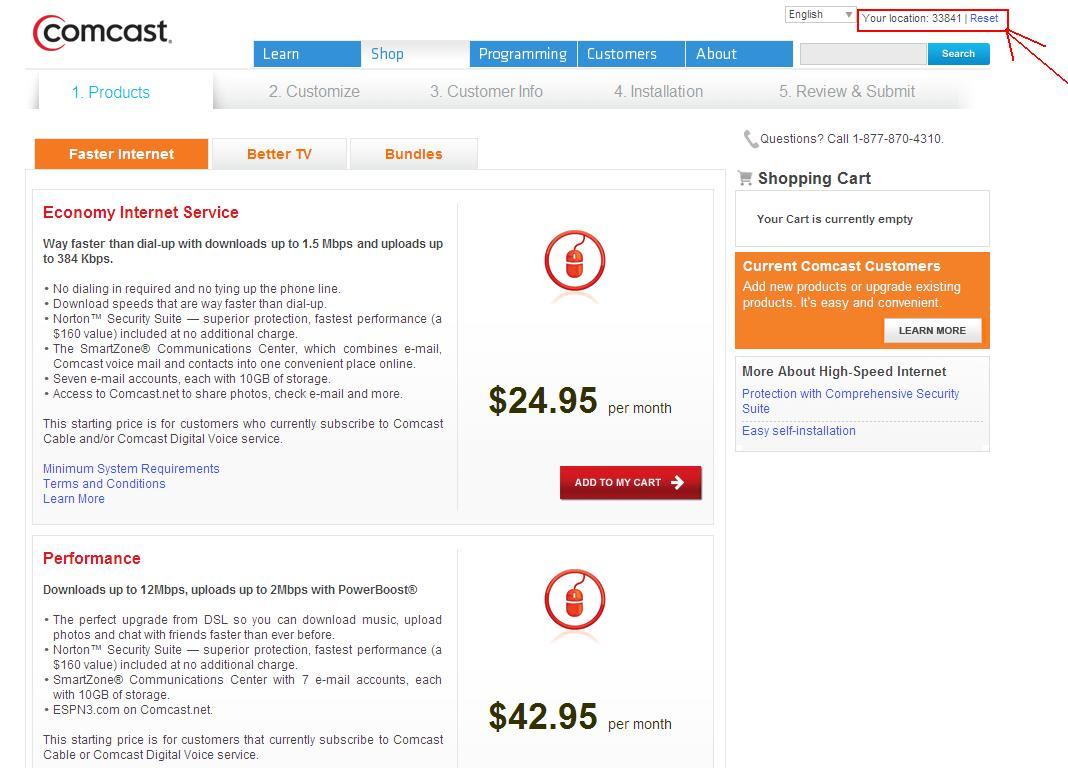This screenshot has height=768, width=1068.
Task: Open the Learn menu
Action: point(307,54)
